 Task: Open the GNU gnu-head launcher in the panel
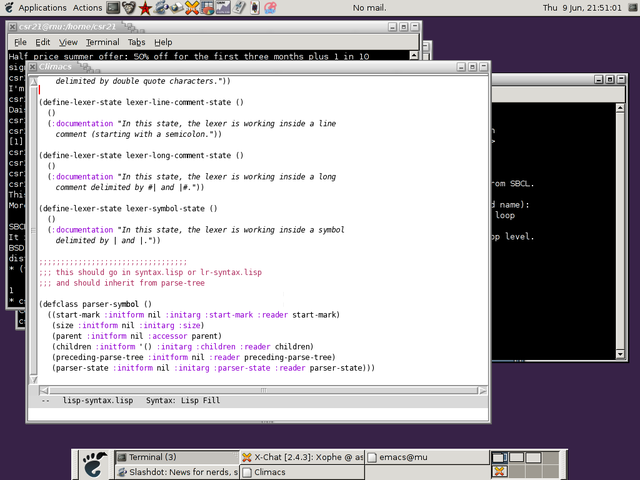129,7
